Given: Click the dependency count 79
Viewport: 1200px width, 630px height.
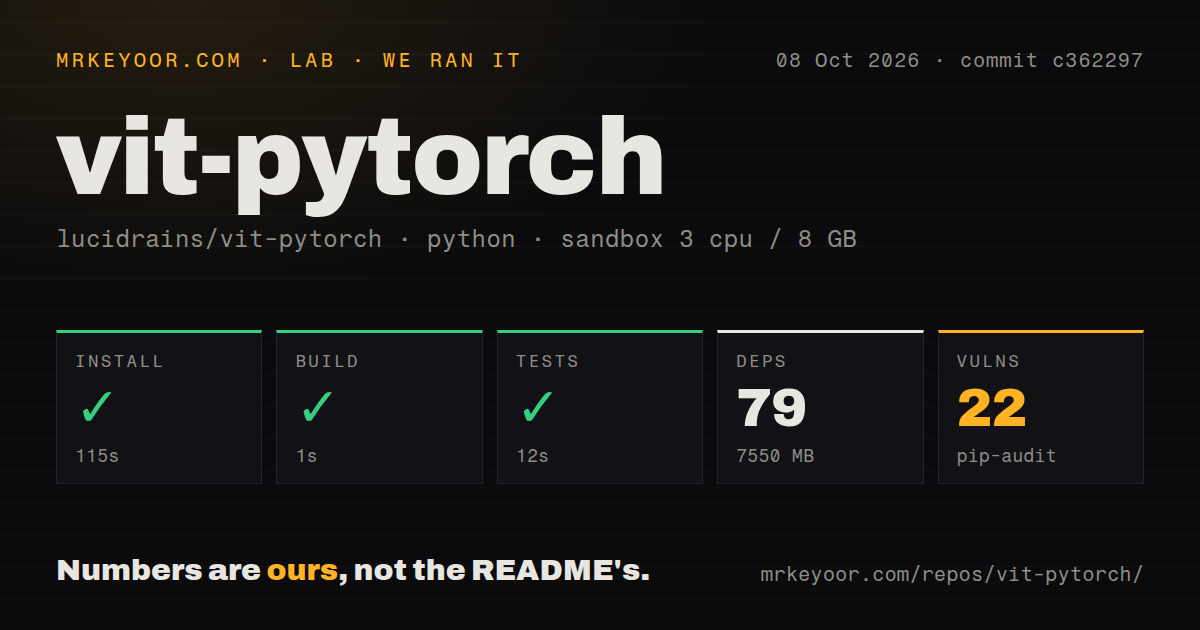Looking at the screenshot, I should point(772,408).
